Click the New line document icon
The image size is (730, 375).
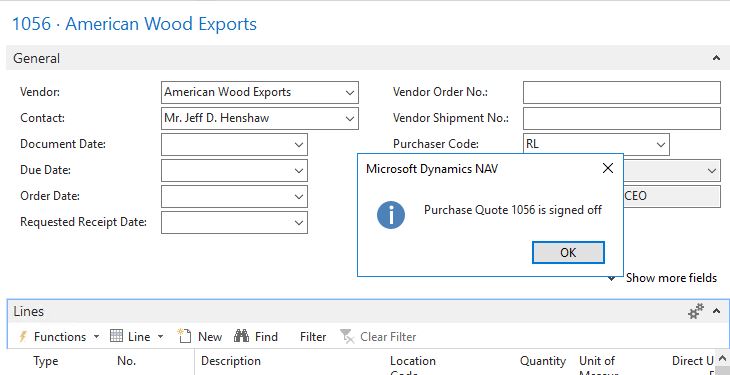coord(185,336)
